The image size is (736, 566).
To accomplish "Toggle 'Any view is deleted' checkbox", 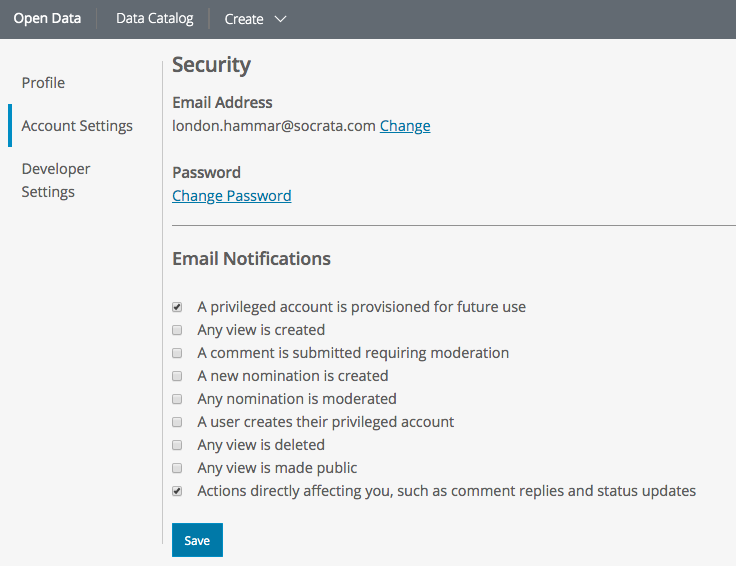I will tap(177, 445).
